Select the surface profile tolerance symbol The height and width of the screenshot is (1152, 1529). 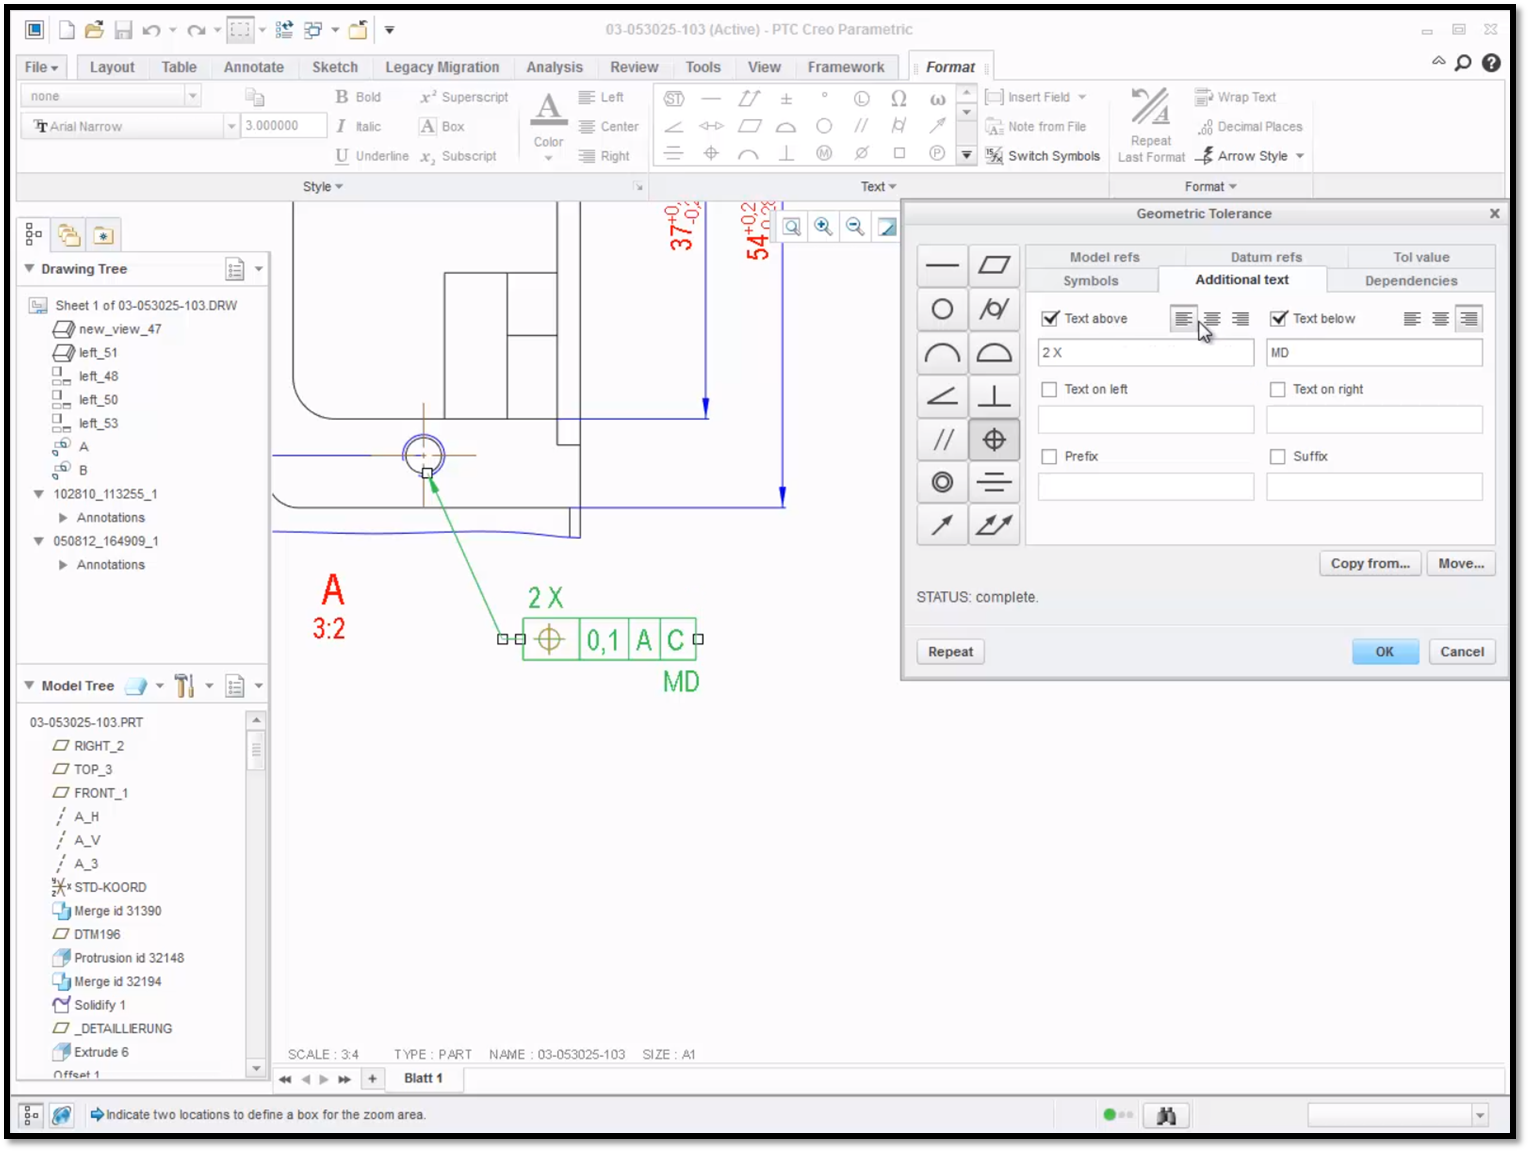pyautogui.click(x=994, y=352)
